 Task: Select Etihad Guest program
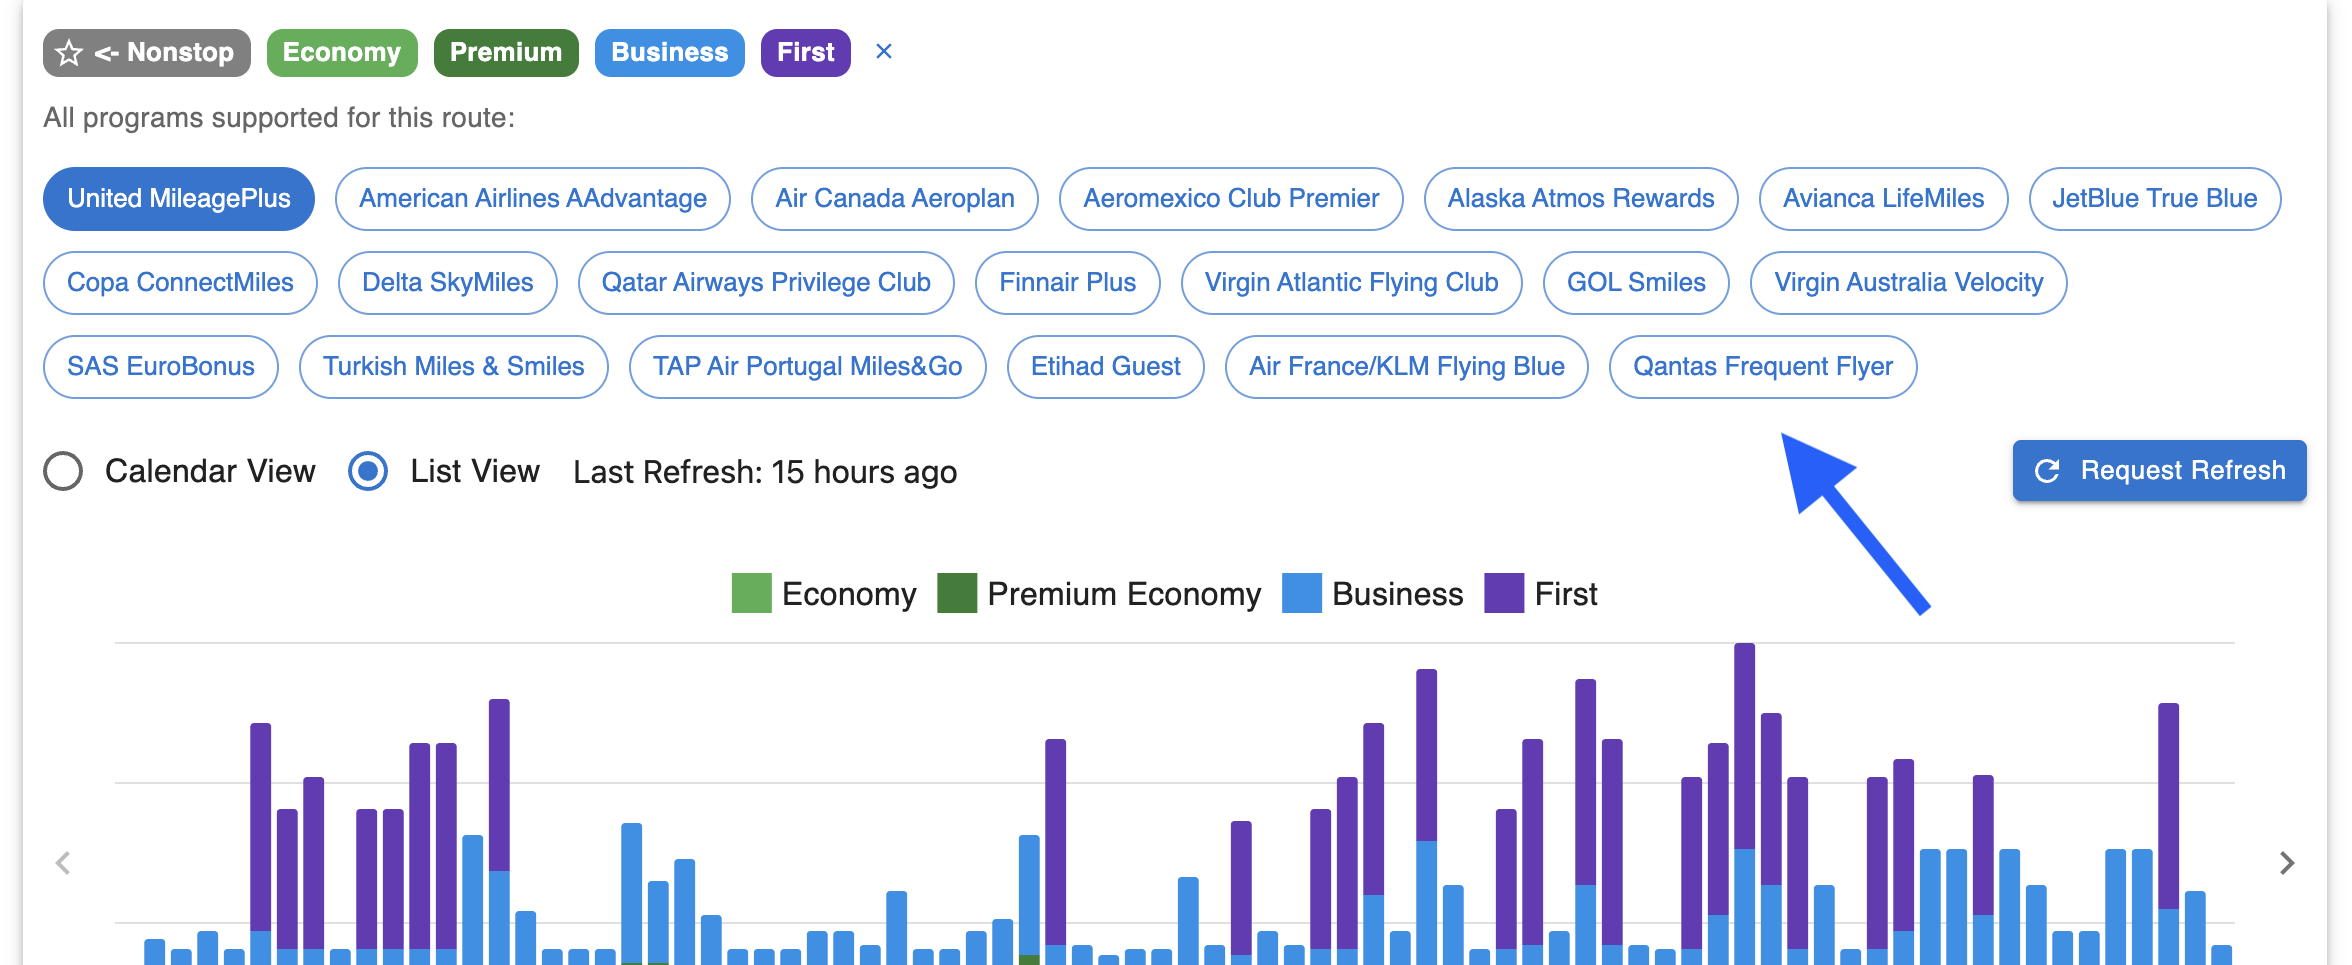tap(1106, 367)
